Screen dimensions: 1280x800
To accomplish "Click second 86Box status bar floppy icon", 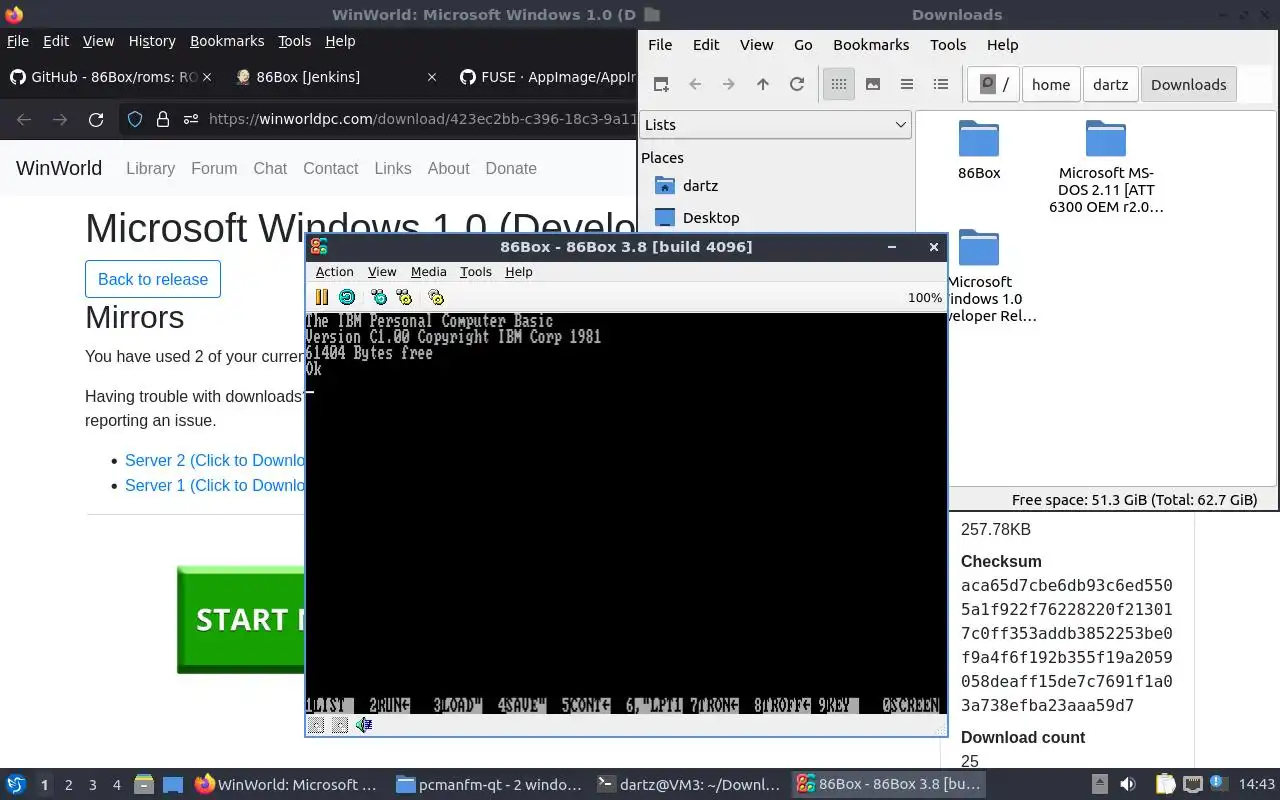I will [x=340, y=725].
